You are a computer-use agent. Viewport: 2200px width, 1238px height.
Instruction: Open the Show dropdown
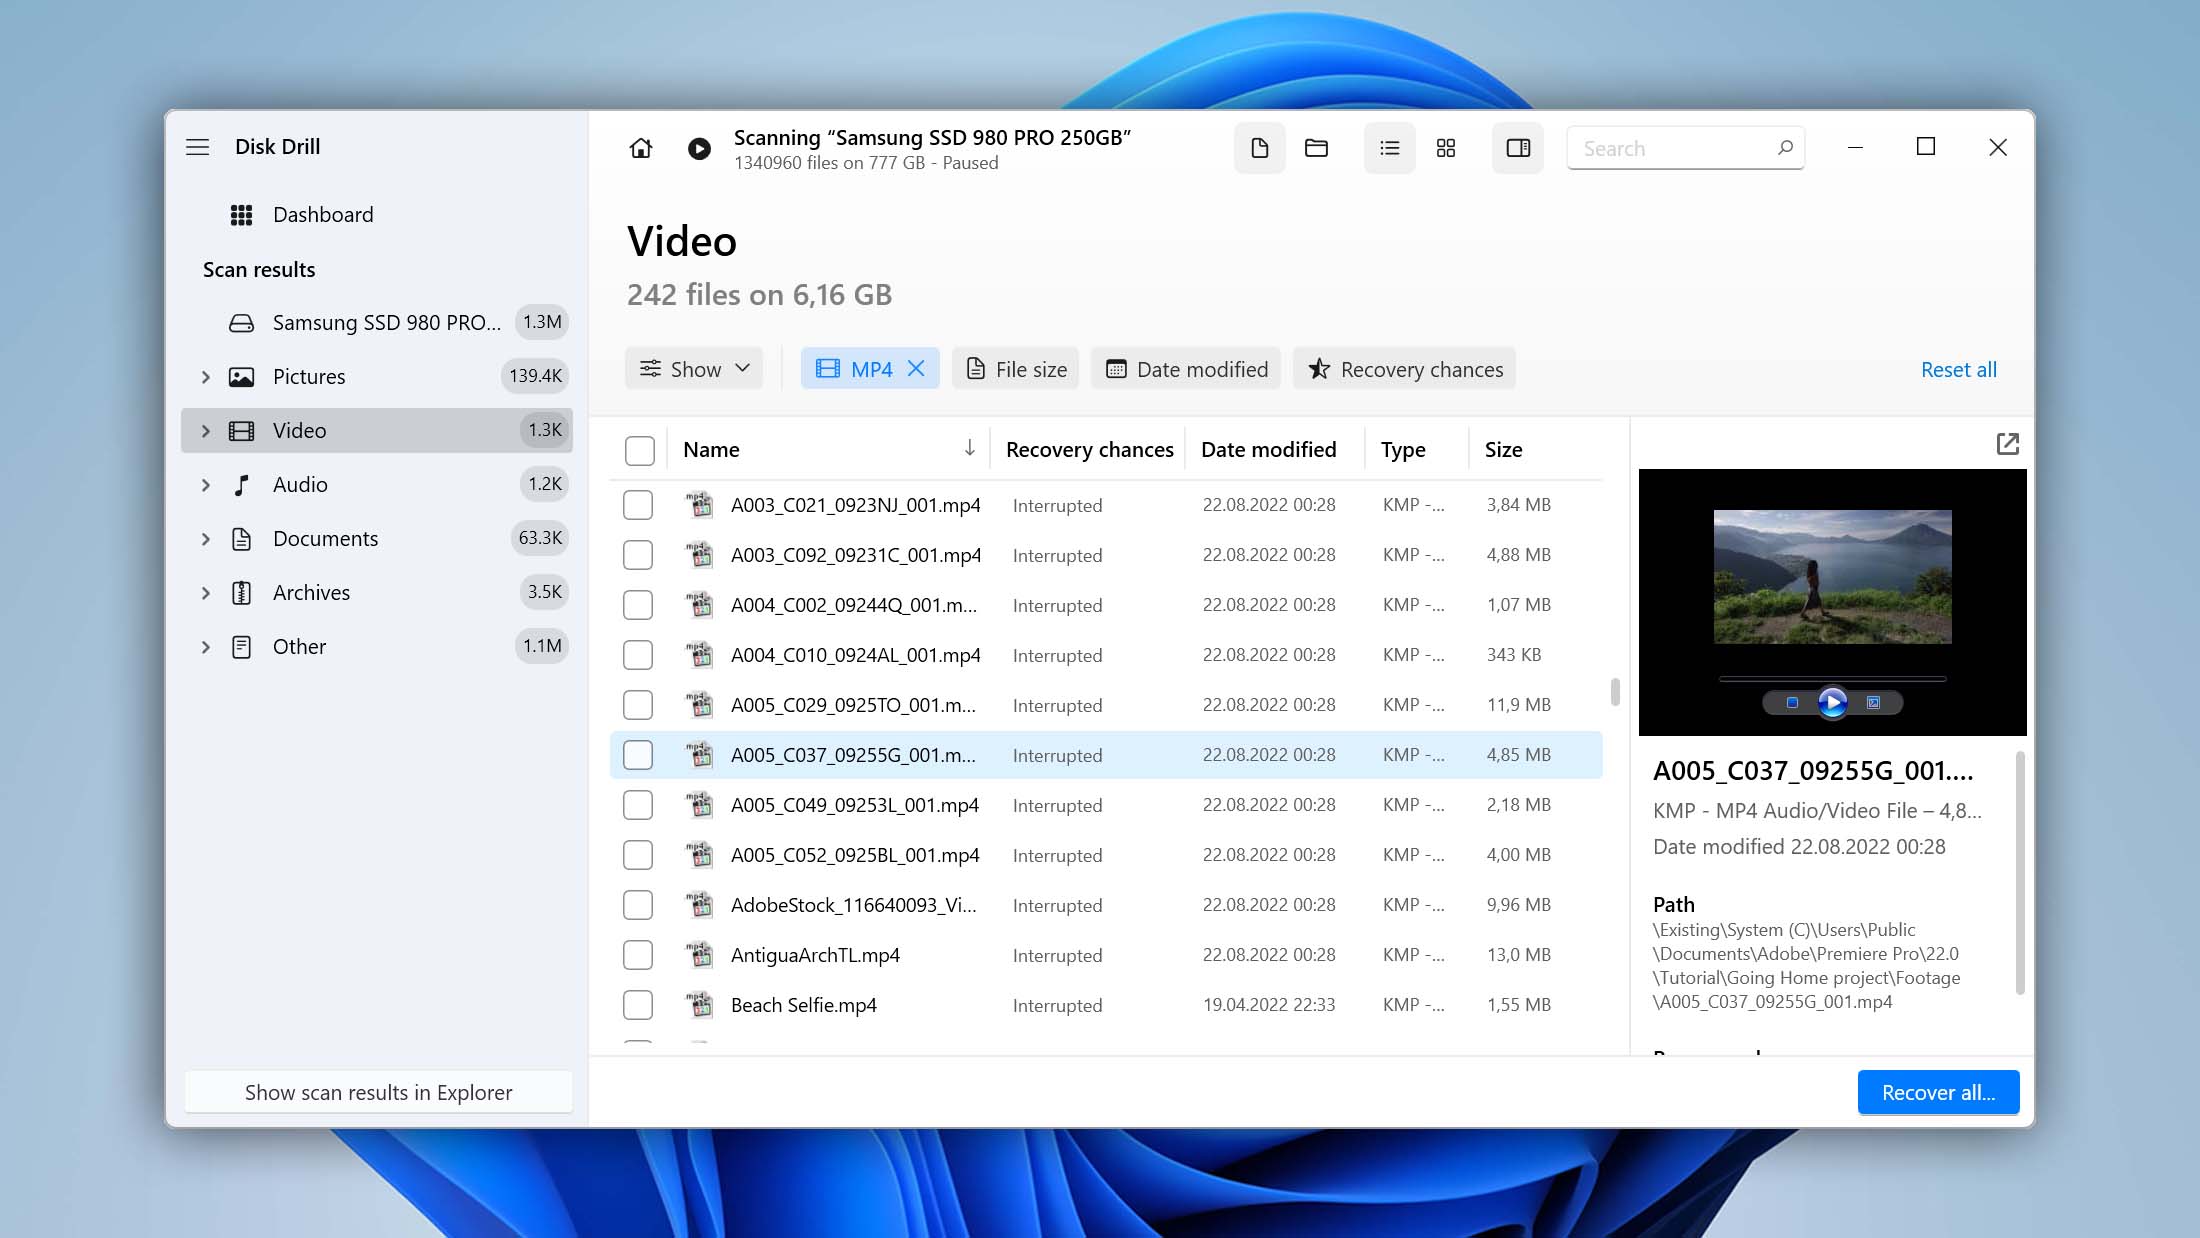coord(694,369)
